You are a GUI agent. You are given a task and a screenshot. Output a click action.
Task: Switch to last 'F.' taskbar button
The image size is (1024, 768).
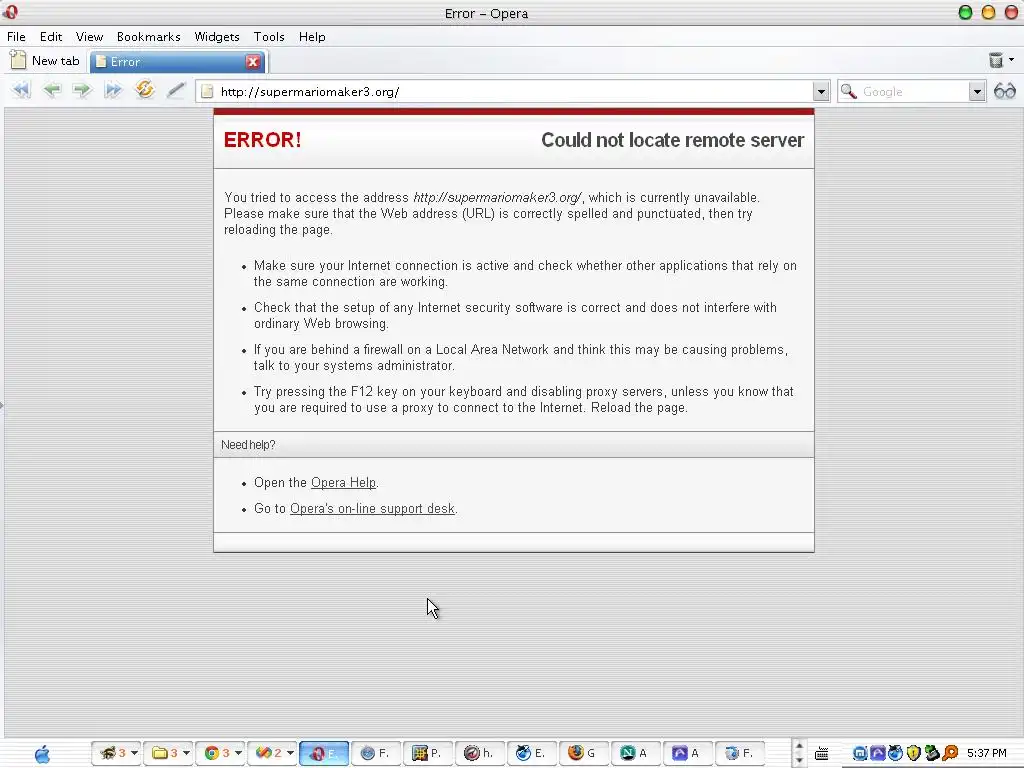pyautogui.click(x=740, y=753)
